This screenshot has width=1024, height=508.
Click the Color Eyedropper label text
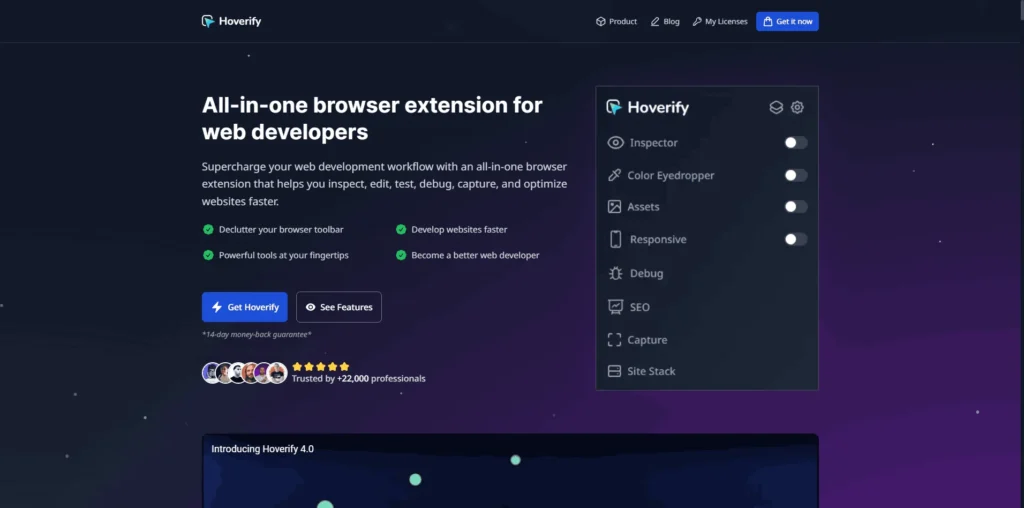coord(671,175)
